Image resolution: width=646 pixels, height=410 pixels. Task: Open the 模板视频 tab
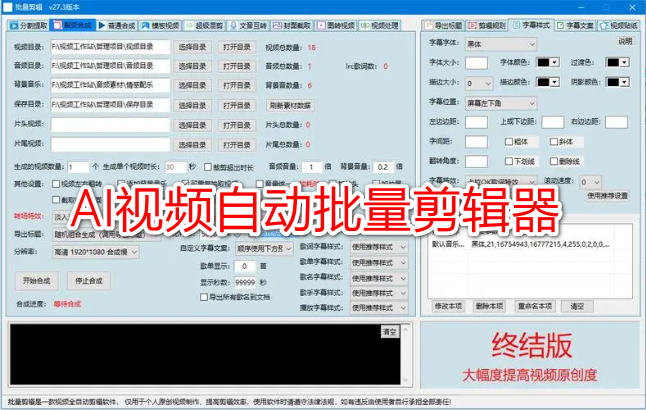click(x=161, y=26)
